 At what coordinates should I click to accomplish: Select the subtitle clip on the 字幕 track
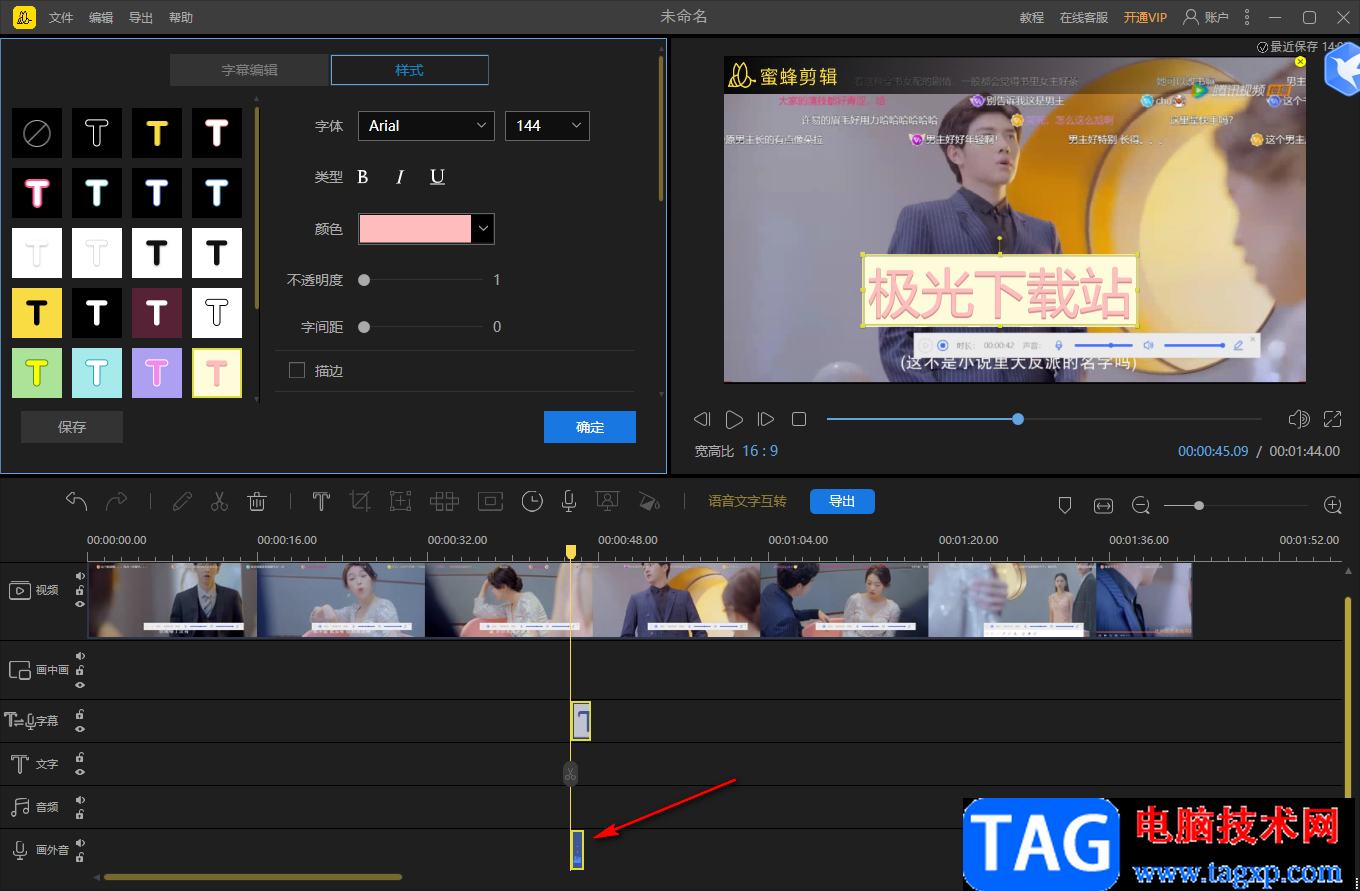[x=581, y=721]
